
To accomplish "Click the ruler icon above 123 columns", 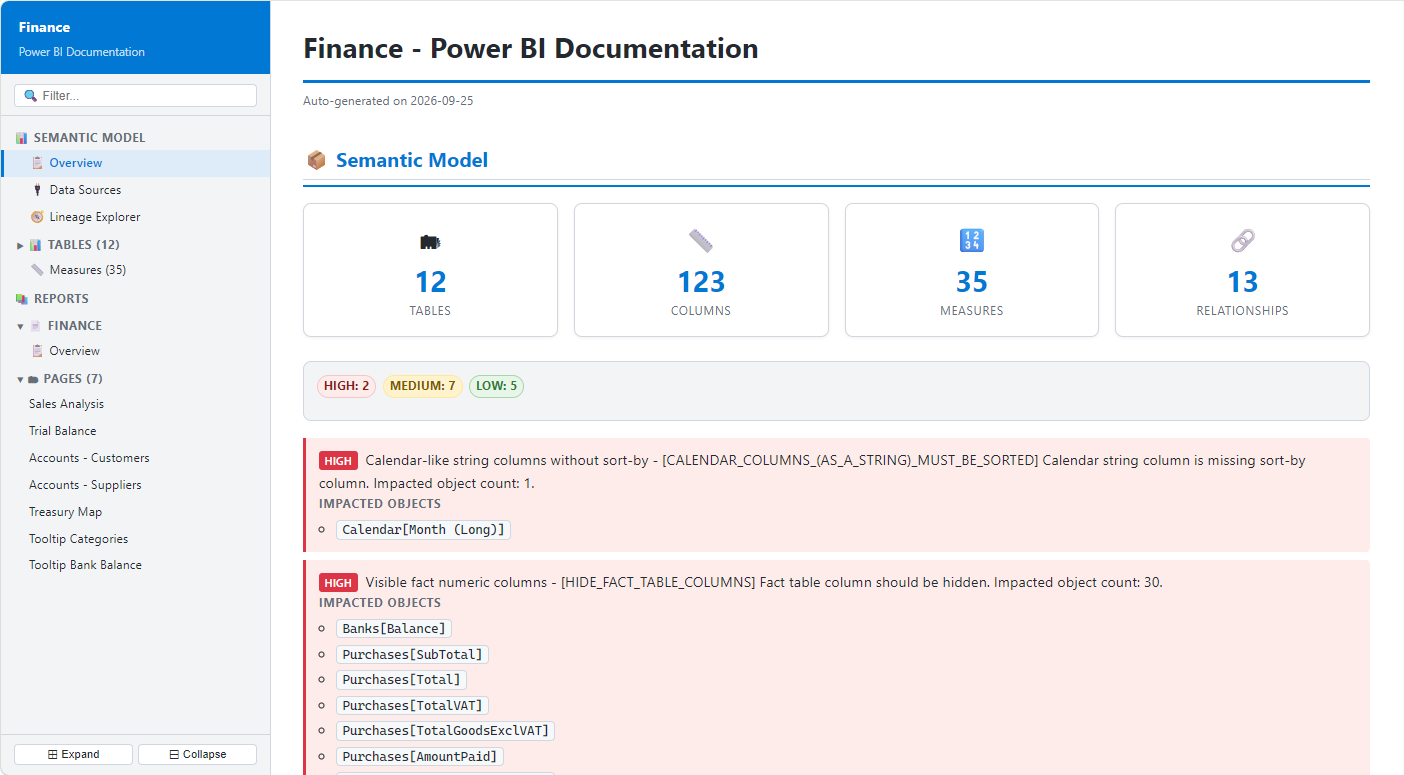I will pos(701,241).
